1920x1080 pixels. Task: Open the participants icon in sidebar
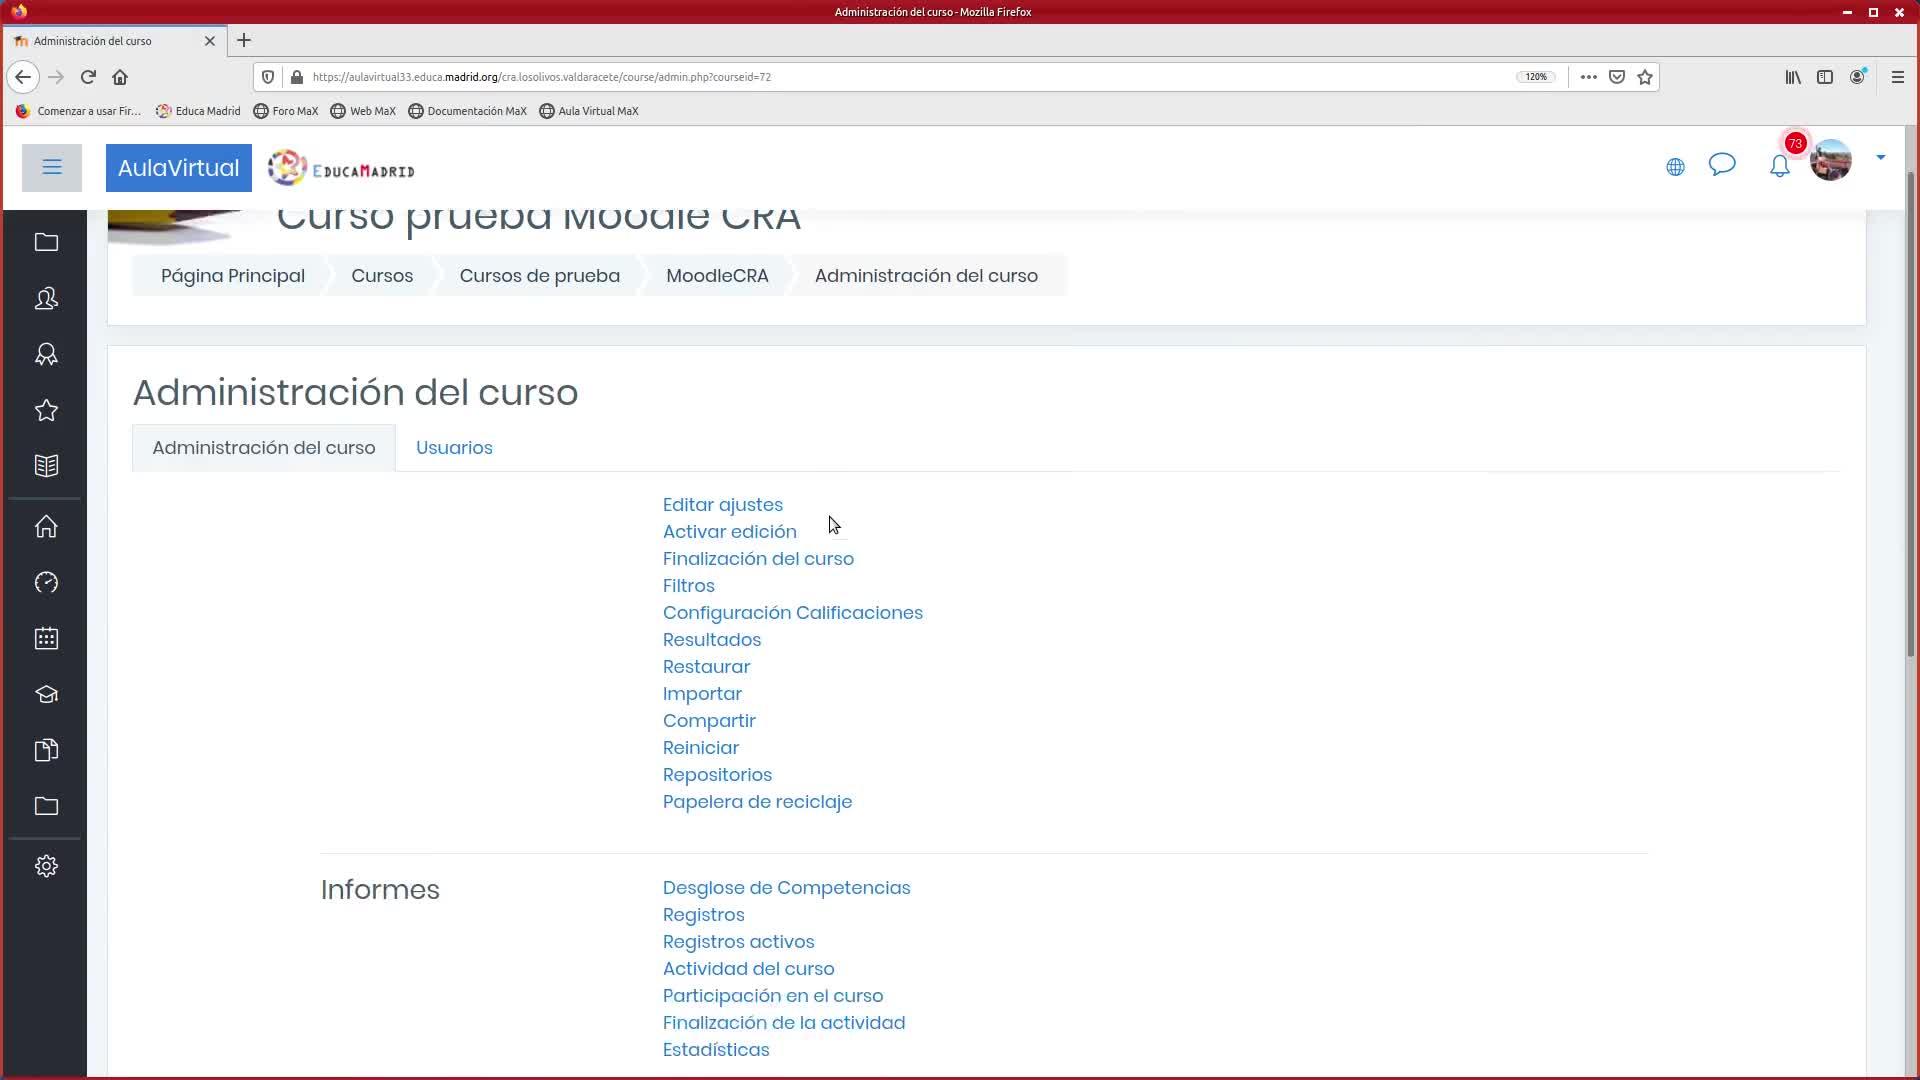[46, 299]
